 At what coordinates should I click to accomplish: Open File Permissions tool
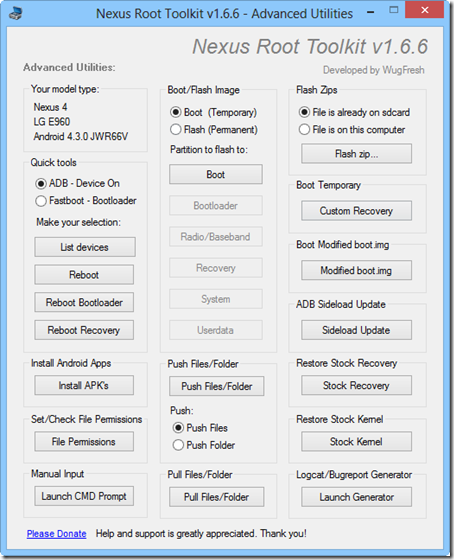(x=84, y=442)
